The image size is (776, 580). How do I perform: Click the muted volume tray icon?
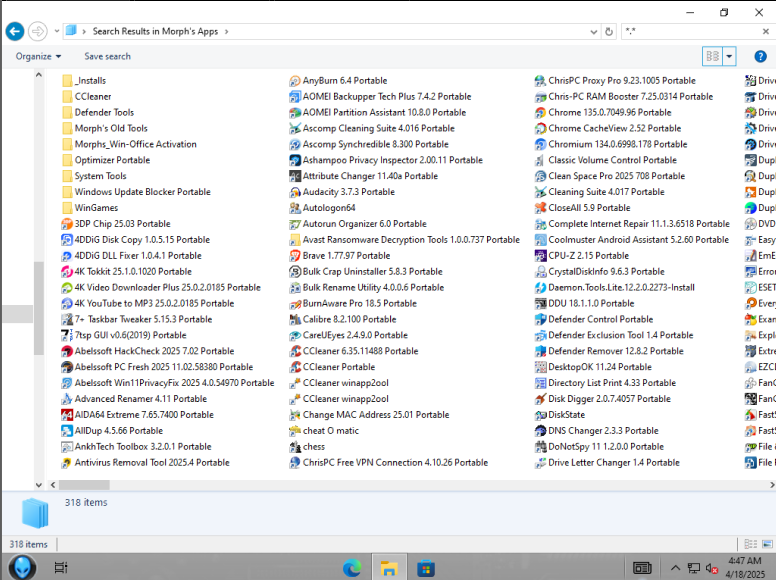pyautogui.click(x=712, y=568)
